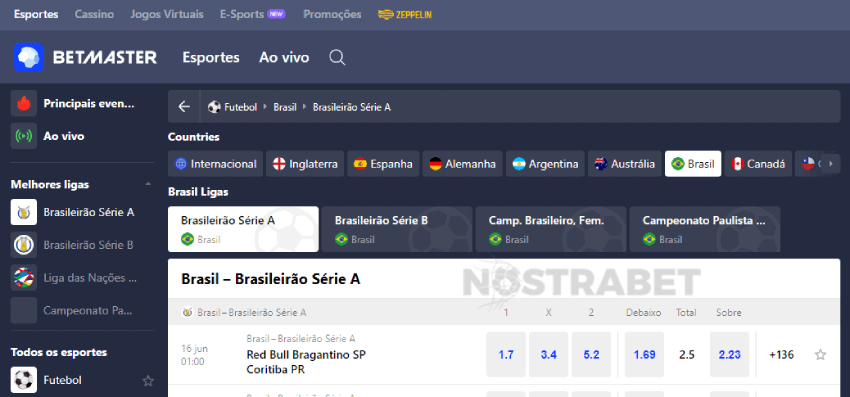Bet on away win odds 5.2
Viewport: 850px width, 397px height.
591,355
